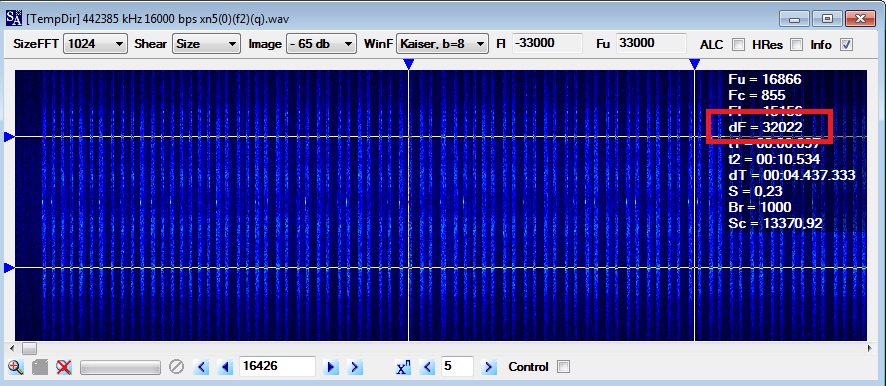This screenshot has height=386, width=886.
Task: Click the 'S = 0,23' readout
Action: (756, 191)
